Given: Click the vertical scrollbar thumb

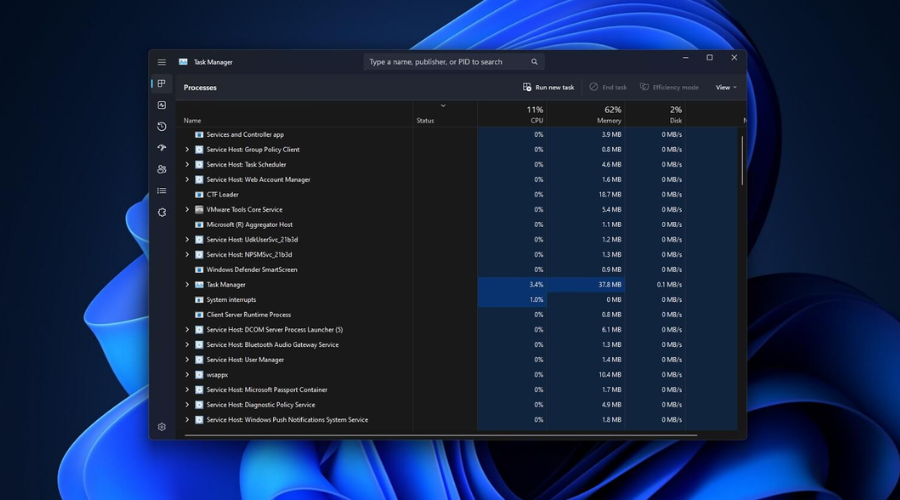Looking at the screenshot, I should (742, 161).
